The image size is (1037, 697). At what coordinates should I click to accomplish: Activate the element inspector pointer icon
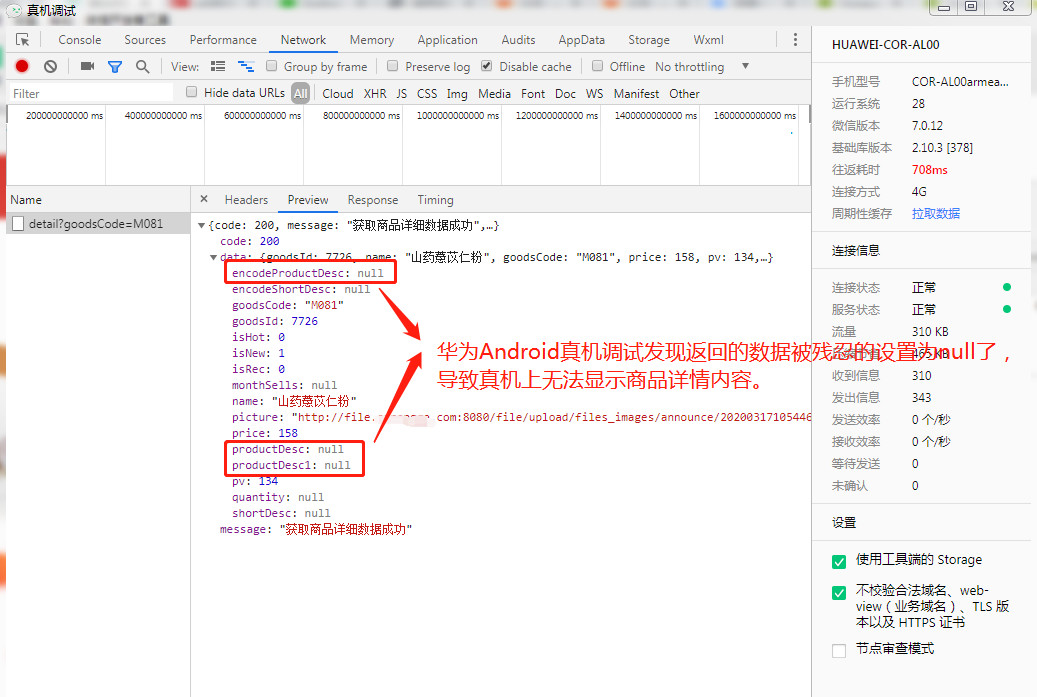(22, 40)
